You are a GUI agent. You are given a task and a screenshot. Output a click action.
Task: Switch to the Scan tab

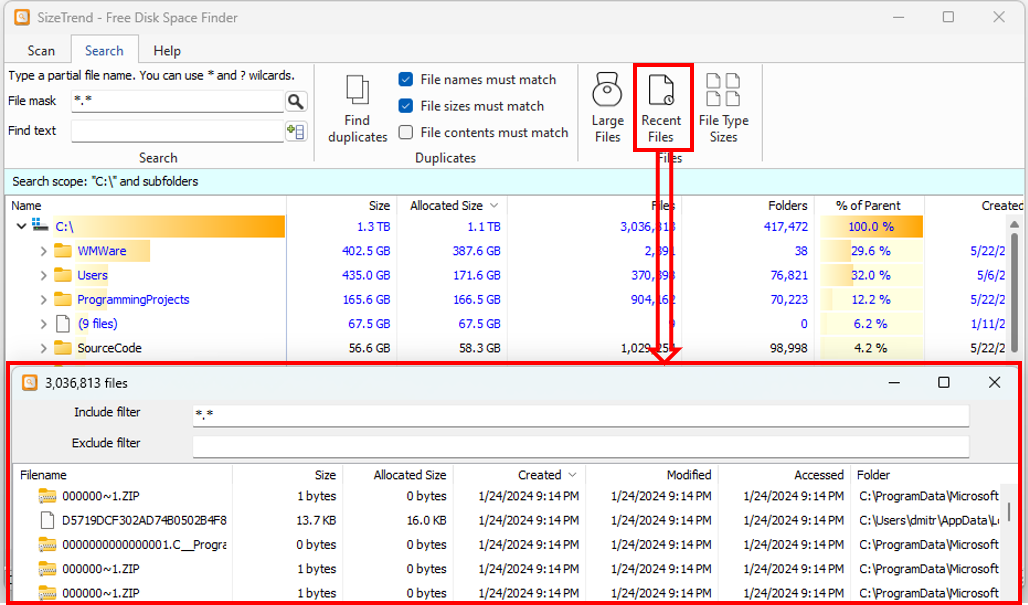point(41,50)
